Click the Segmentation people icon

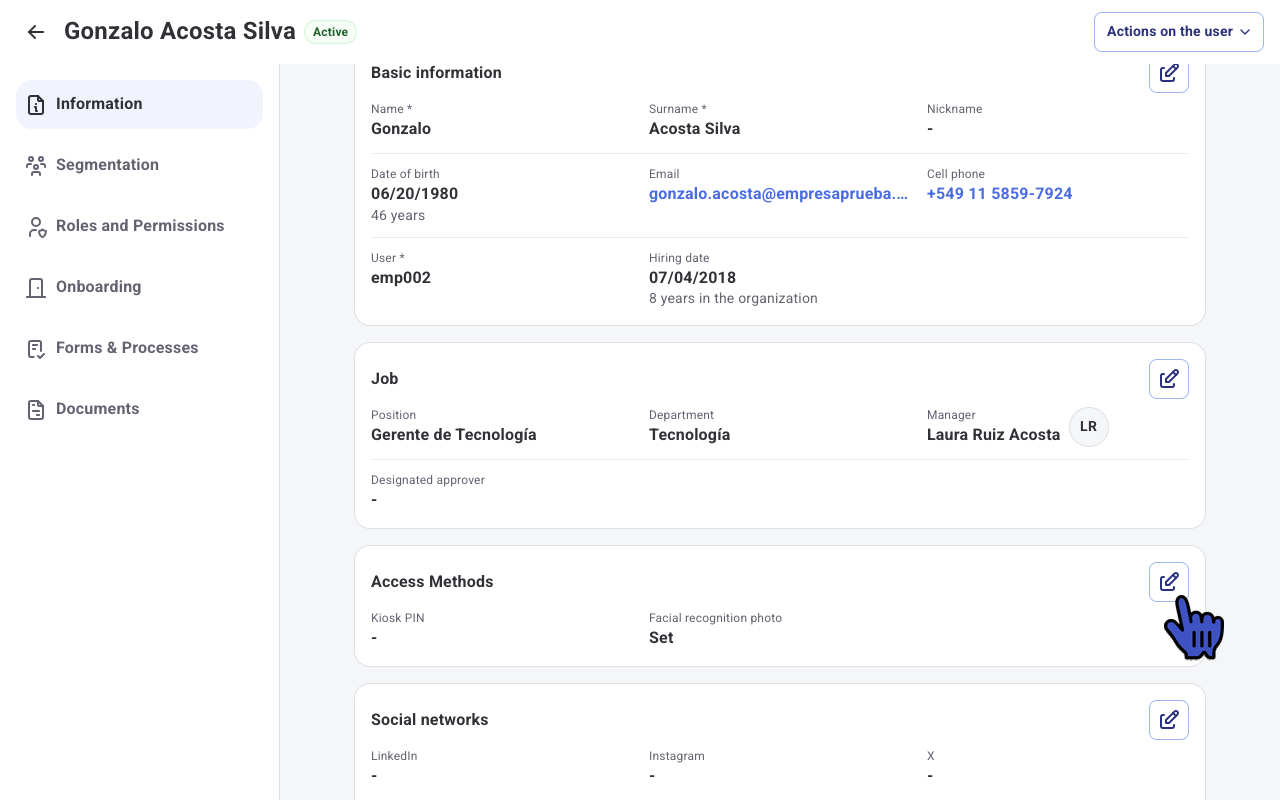pos(36,166)
